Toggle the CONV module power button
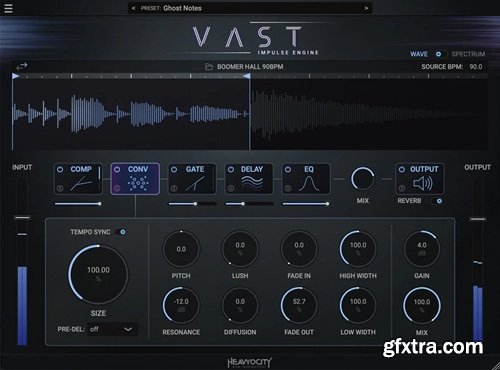The image size is (500, 370). tap(117, 169)
